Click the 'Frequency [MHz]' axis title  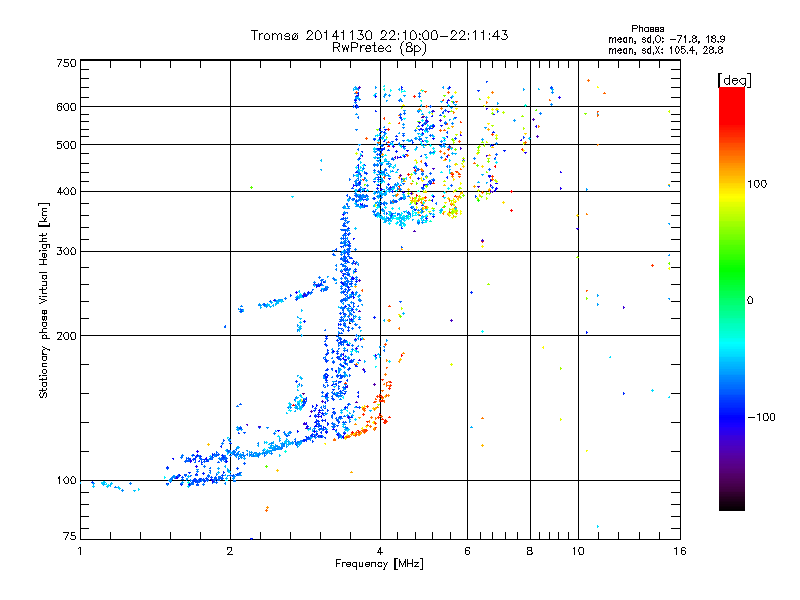pyautogui.click(x=379, y=564)
